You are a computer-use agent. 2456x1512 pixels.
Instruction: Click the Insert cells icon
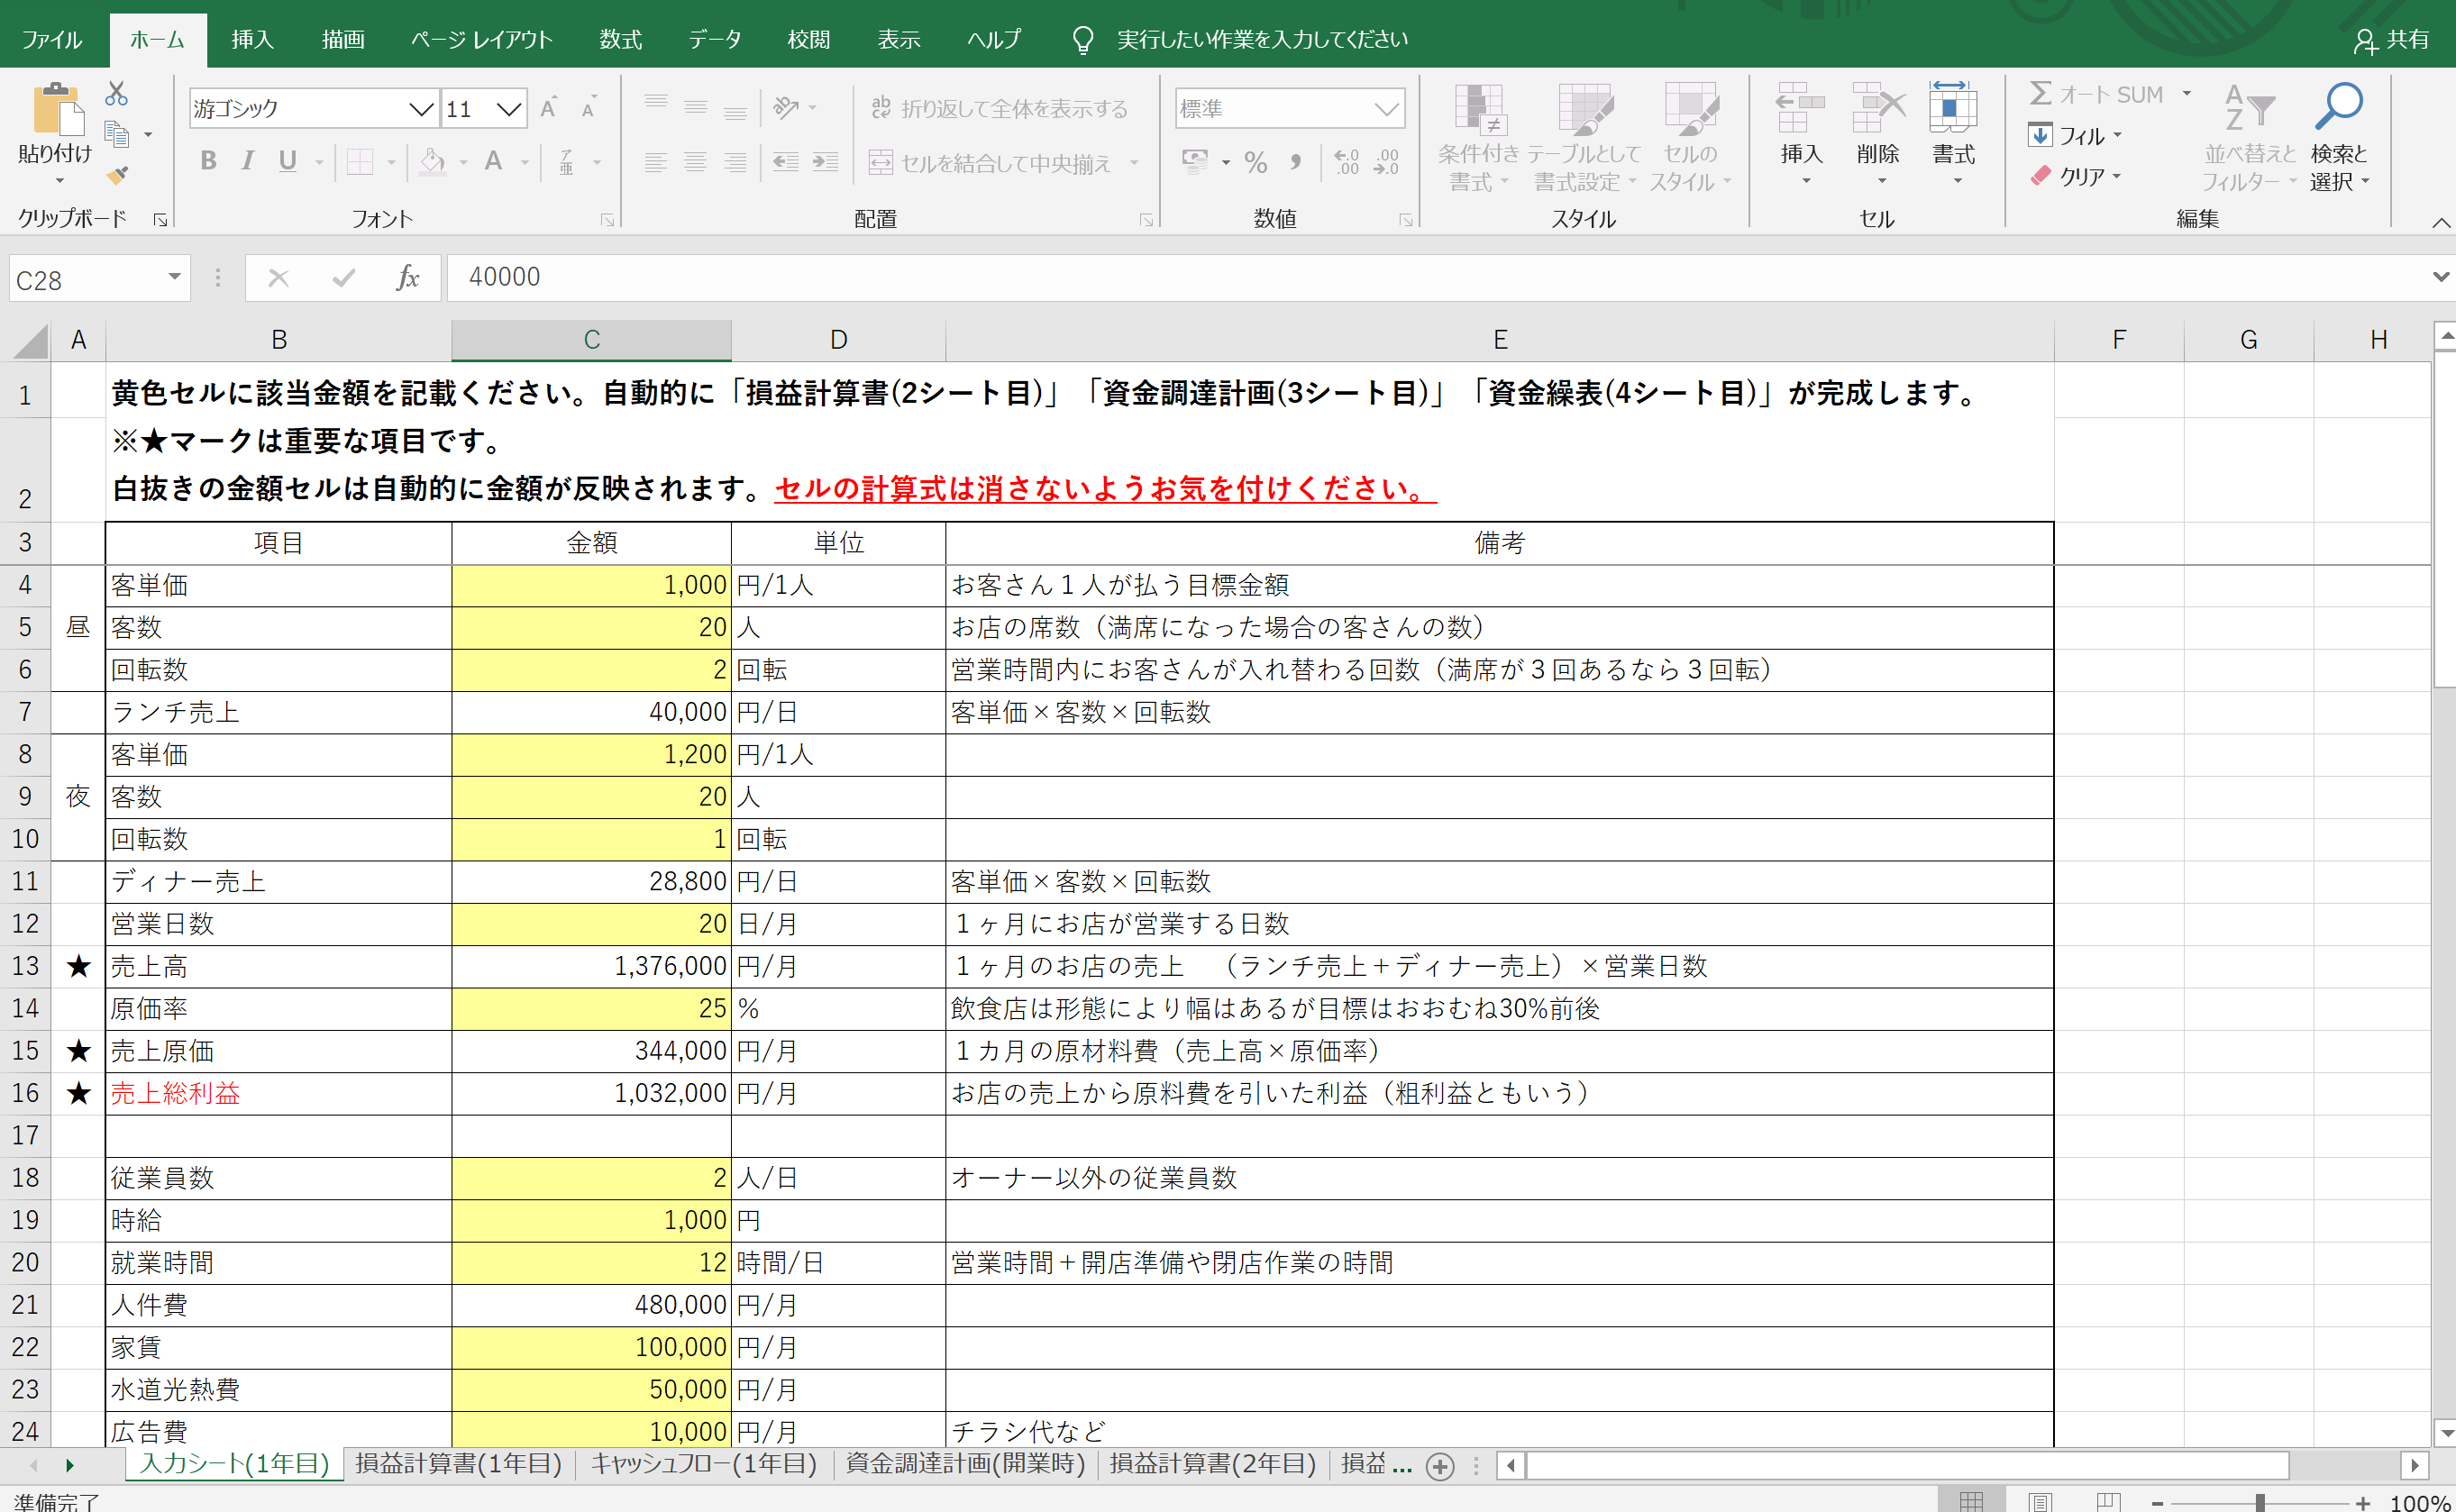pos(1800,108)
